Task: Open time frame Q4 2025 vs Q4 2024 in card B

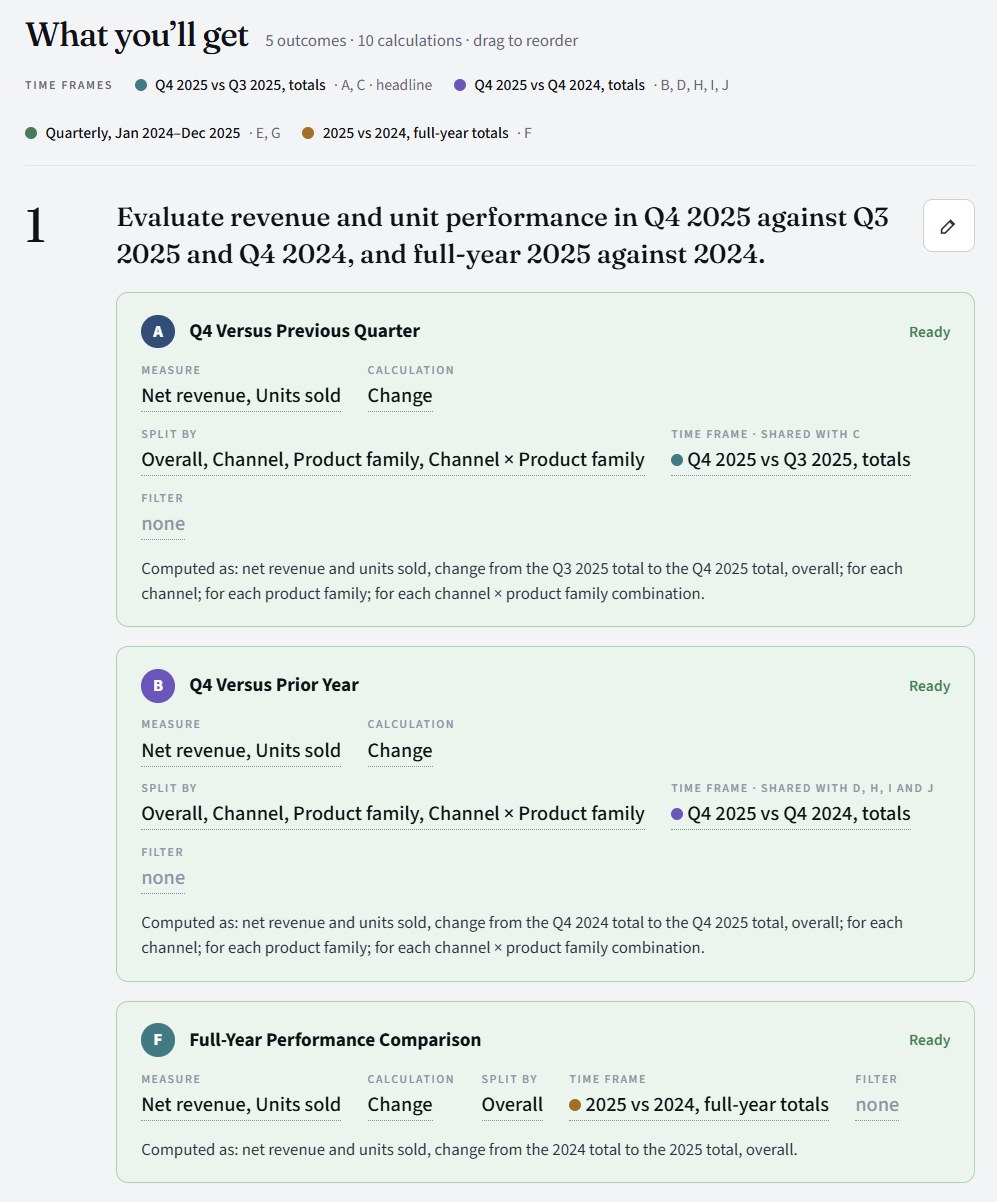Action: point(791,814)
